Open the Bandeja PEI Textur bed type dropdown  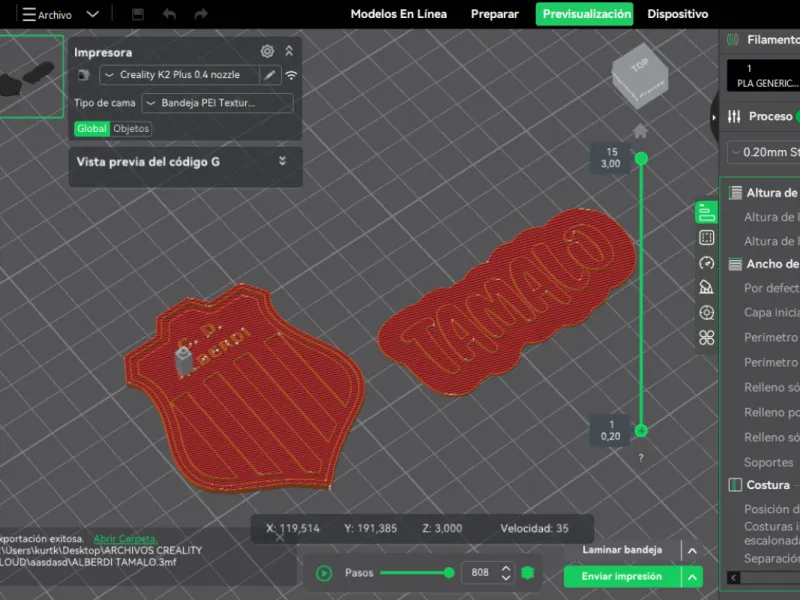pos(217,103)
